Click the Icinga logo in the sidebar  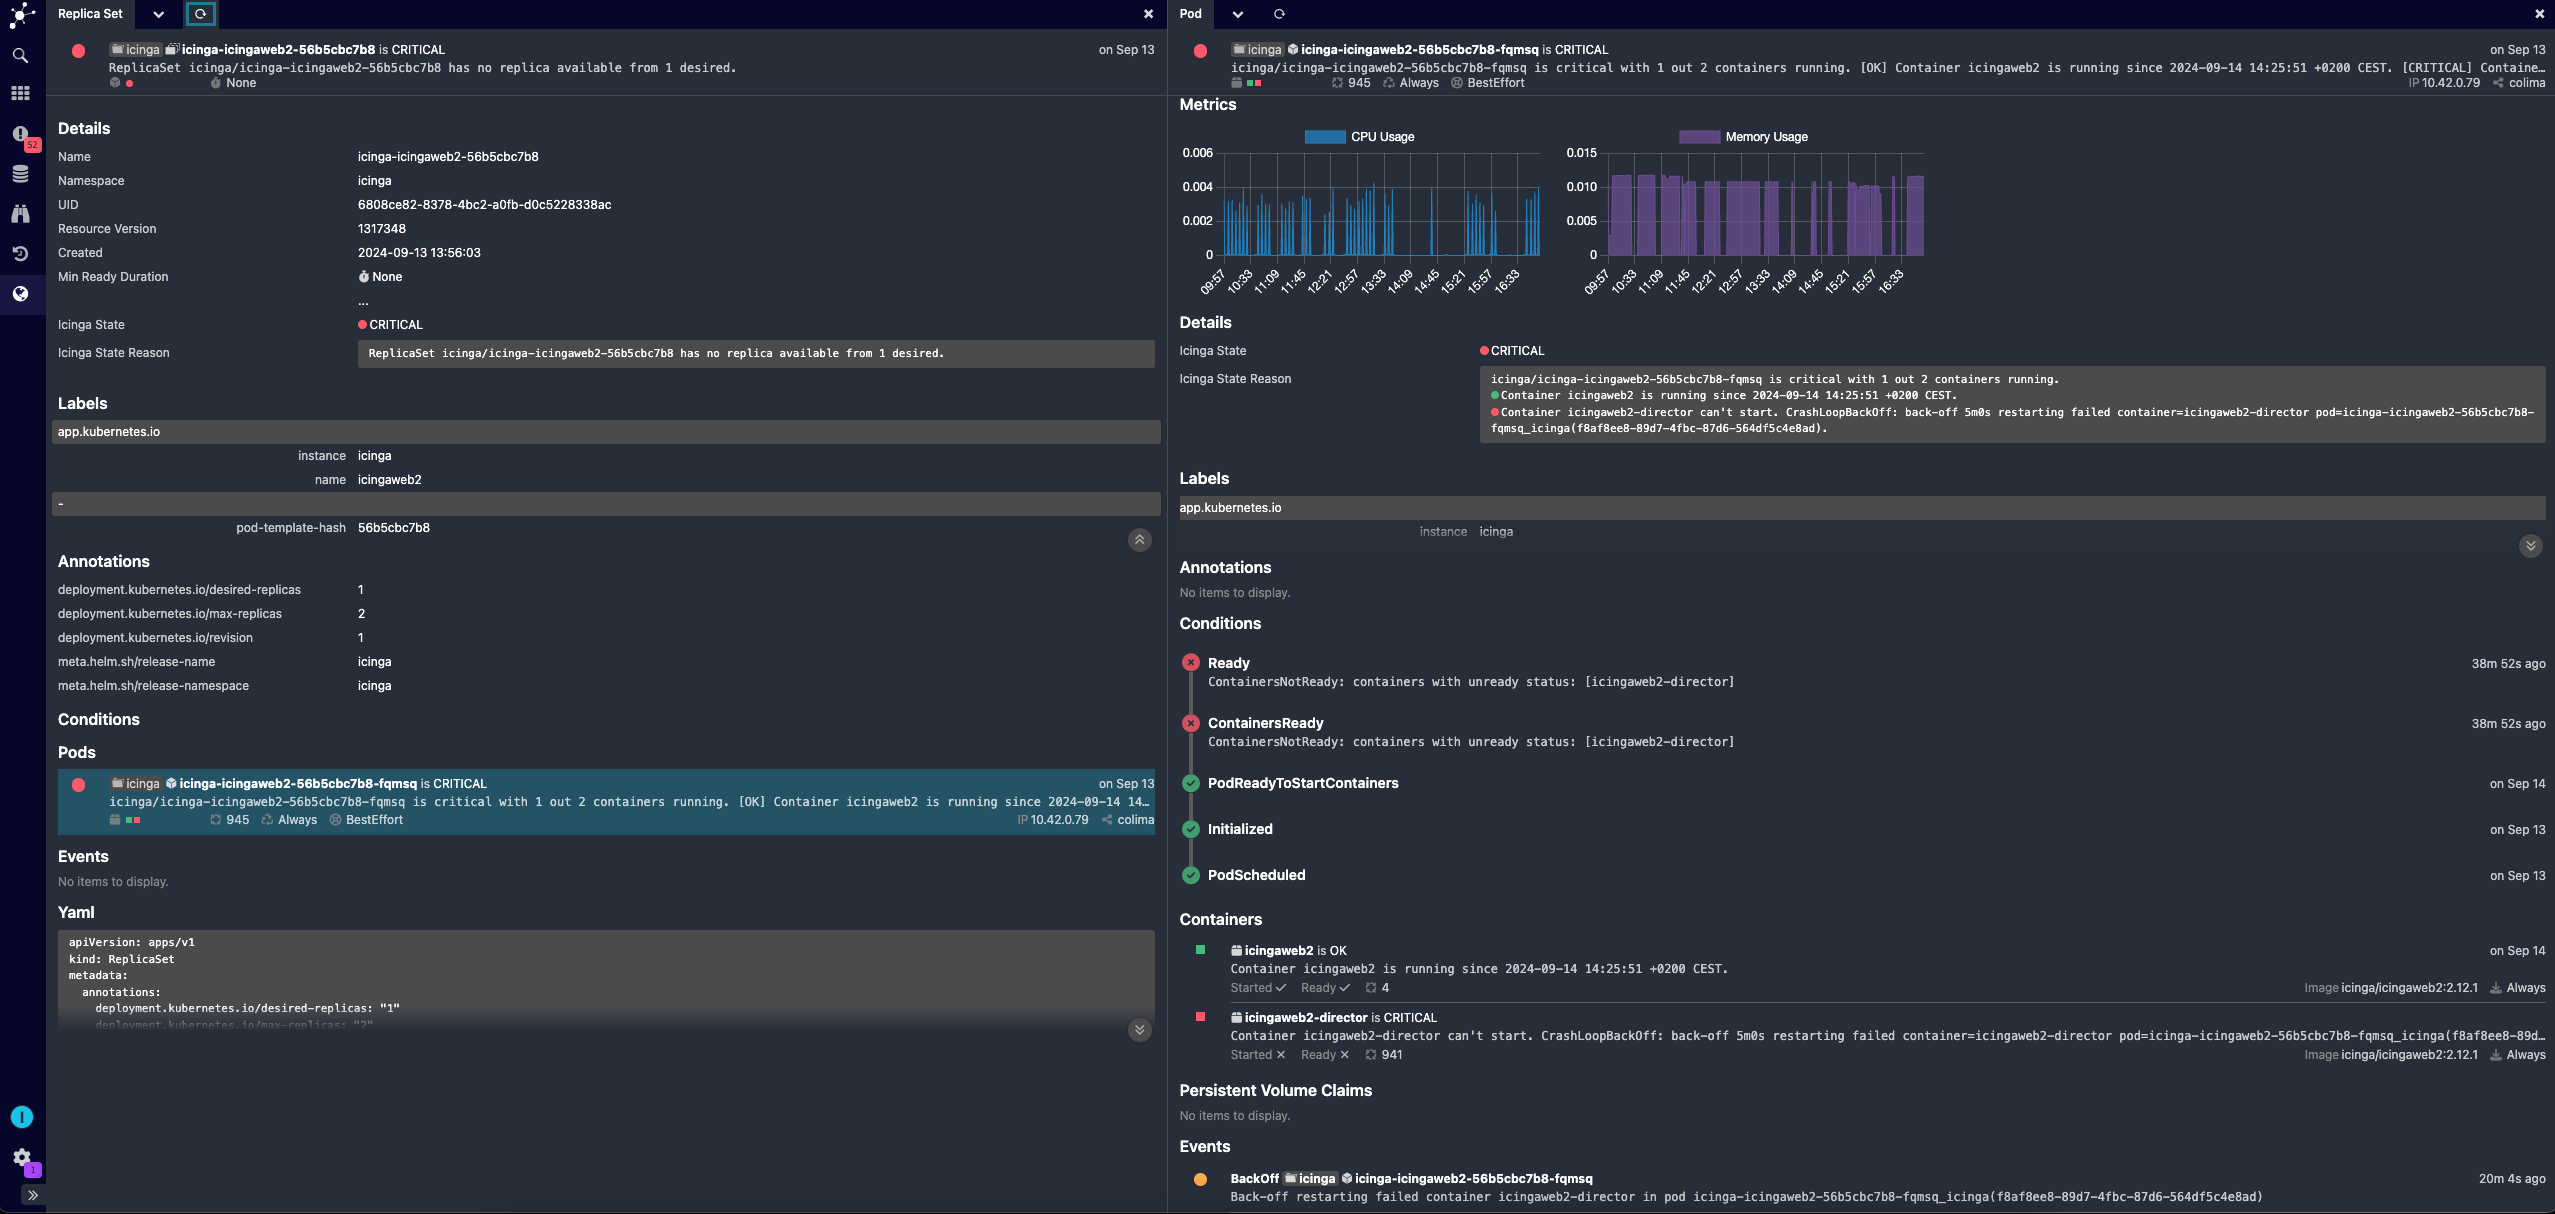coord(22,15)
